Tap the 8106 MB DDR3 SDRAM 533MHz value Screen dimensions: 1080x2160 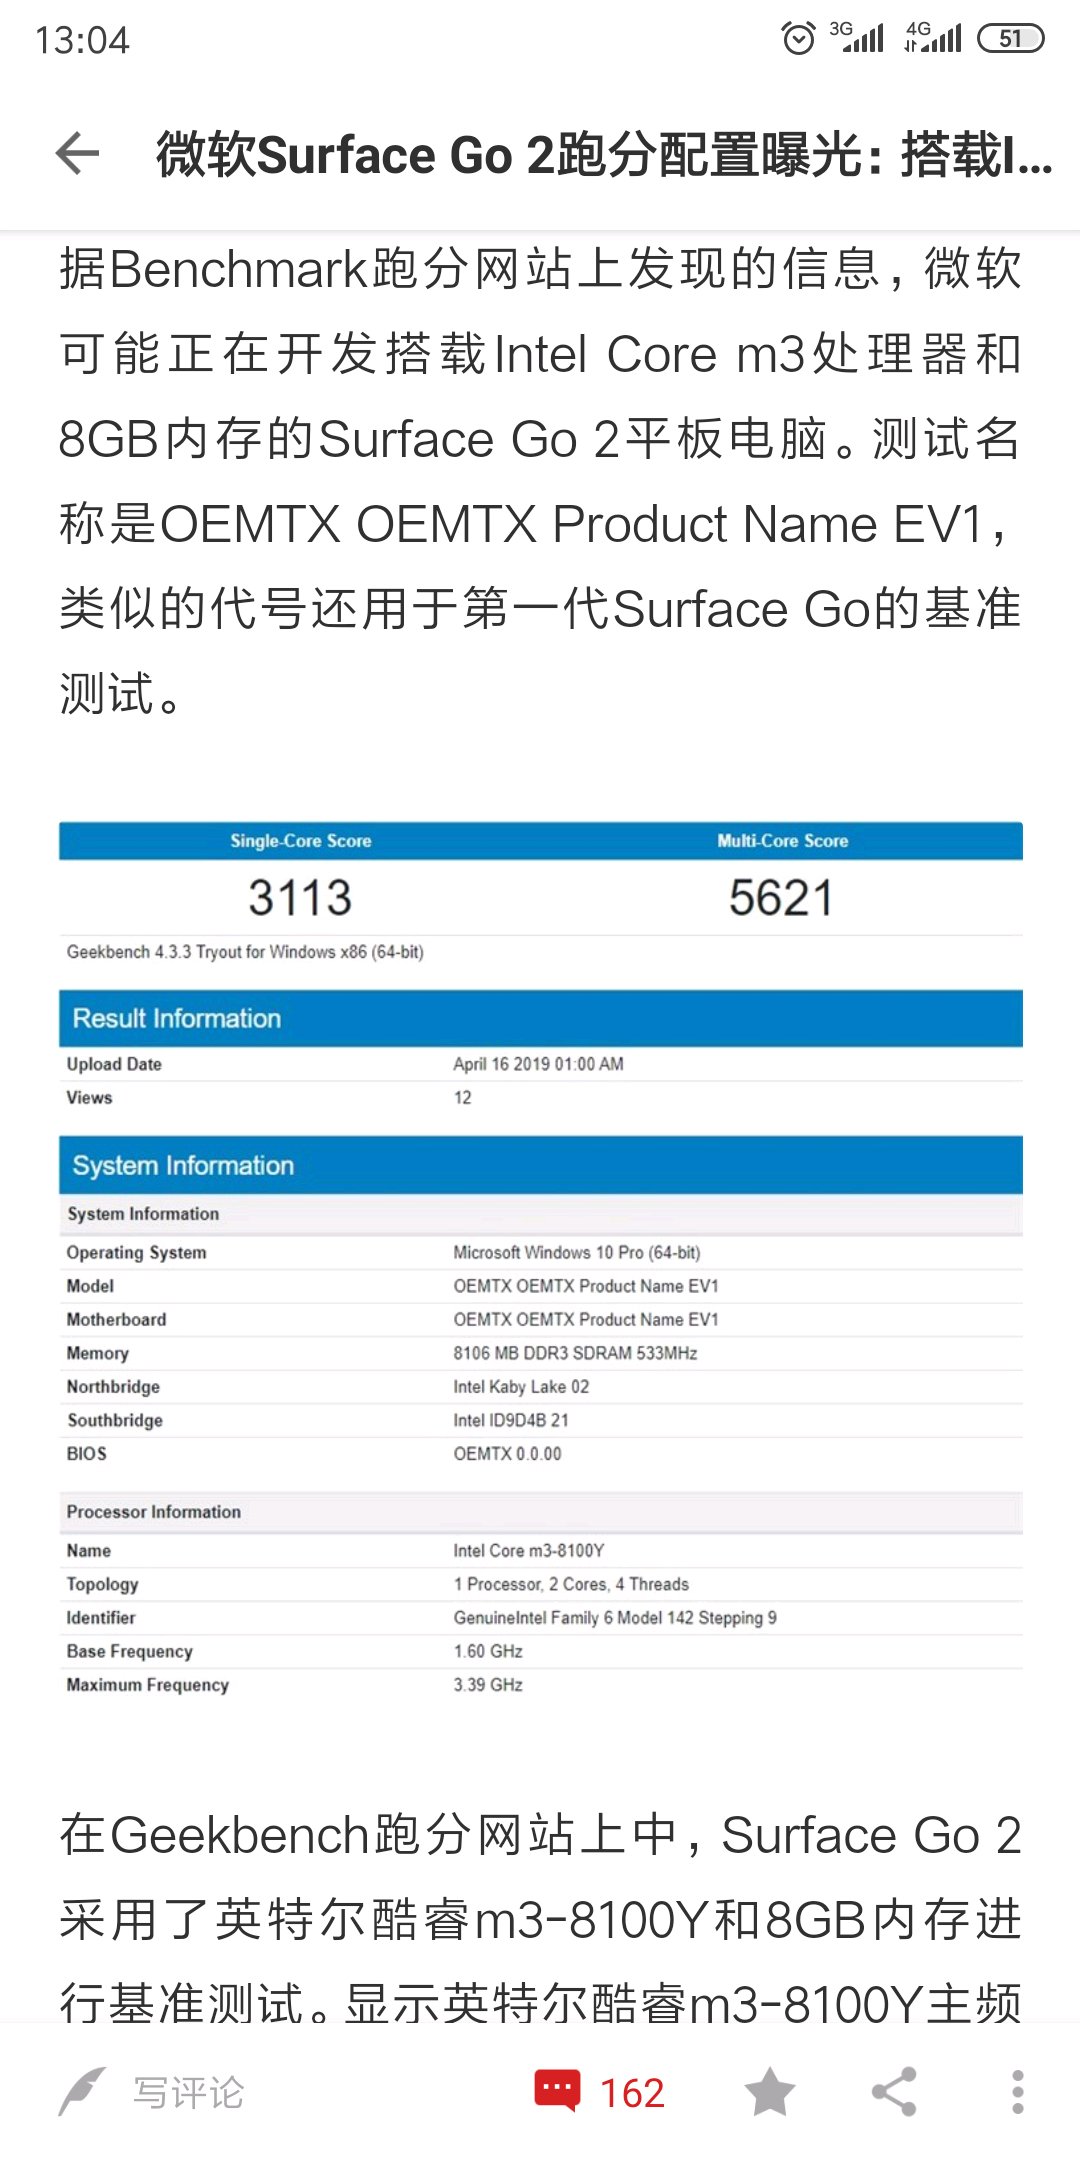(575, 1353)
